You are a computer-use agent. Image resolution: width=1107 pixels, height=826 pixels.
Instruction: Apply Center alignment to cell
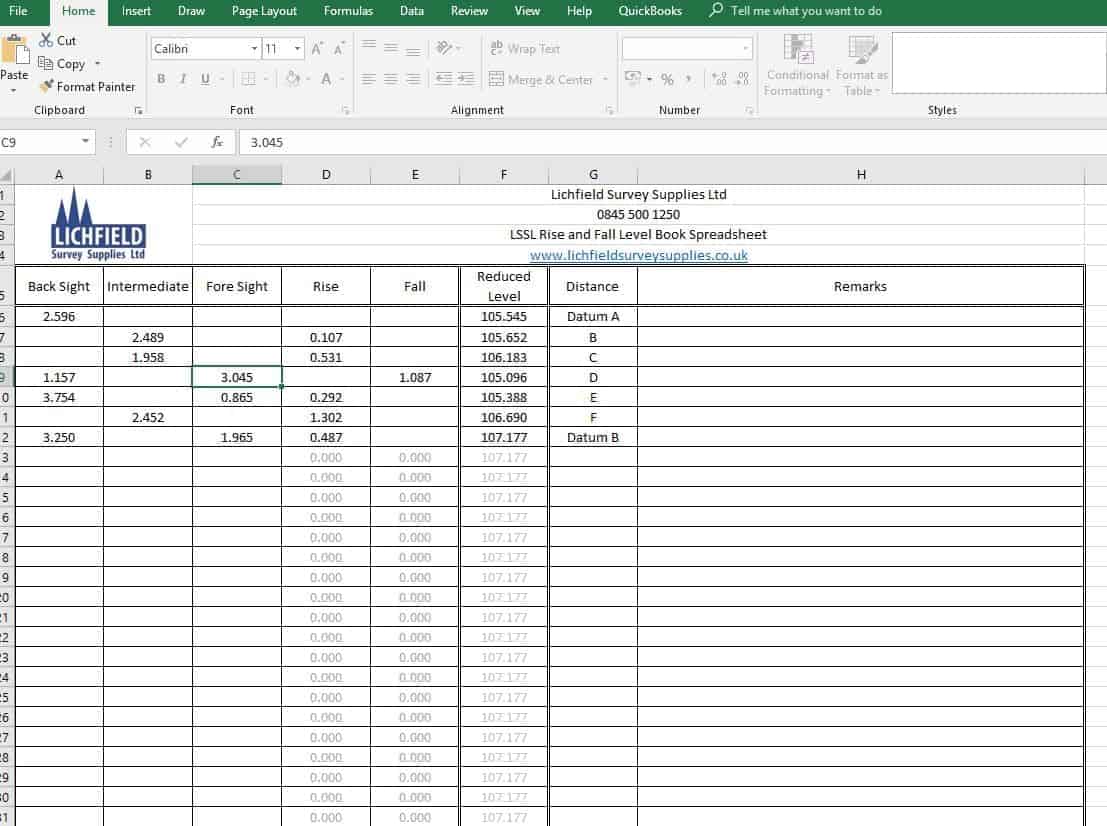[390, 78]
